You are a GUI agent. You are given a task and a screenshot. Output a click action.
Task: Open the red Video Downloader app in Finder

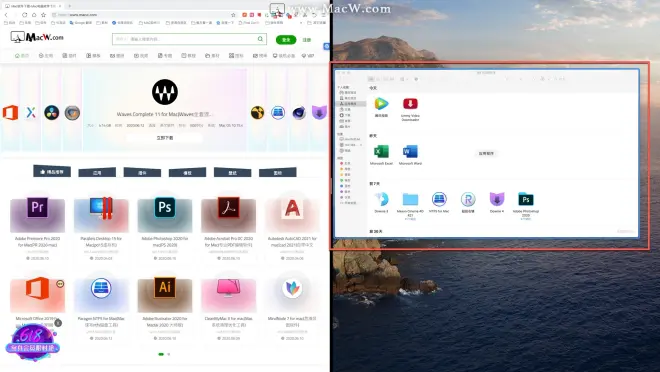(410, 104)
